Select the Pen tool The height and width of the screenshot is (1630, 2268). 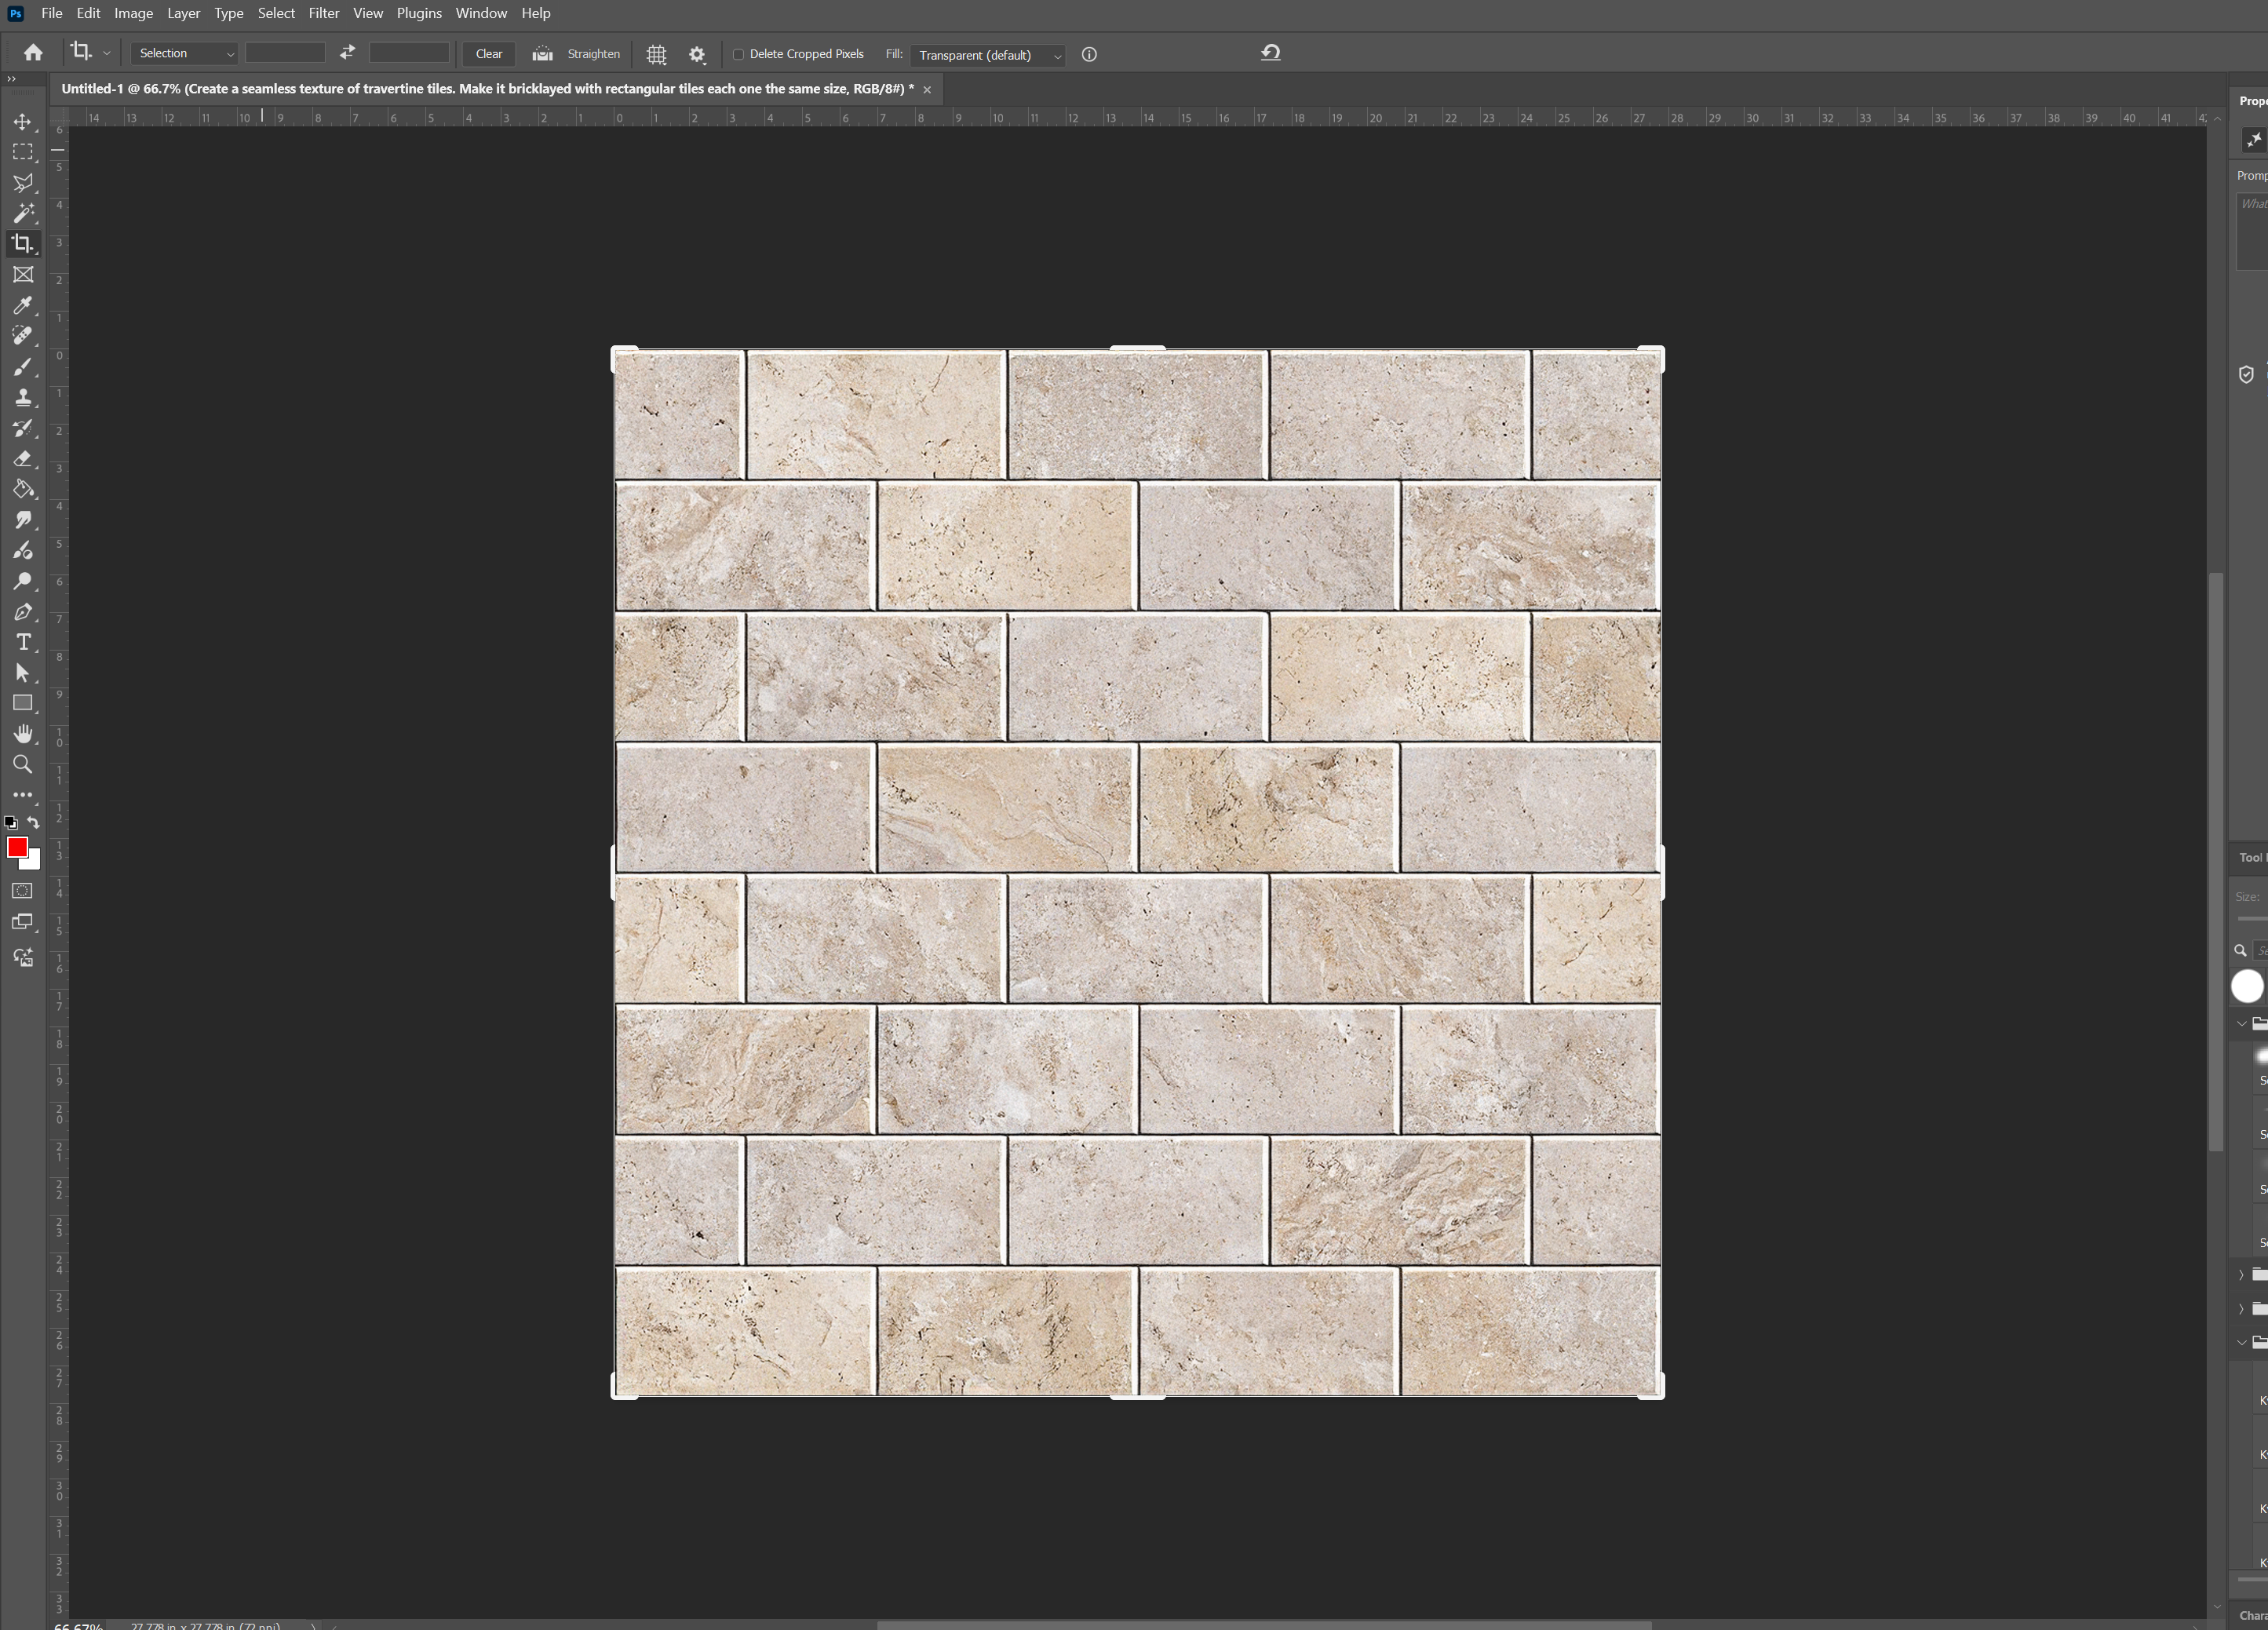22,612
